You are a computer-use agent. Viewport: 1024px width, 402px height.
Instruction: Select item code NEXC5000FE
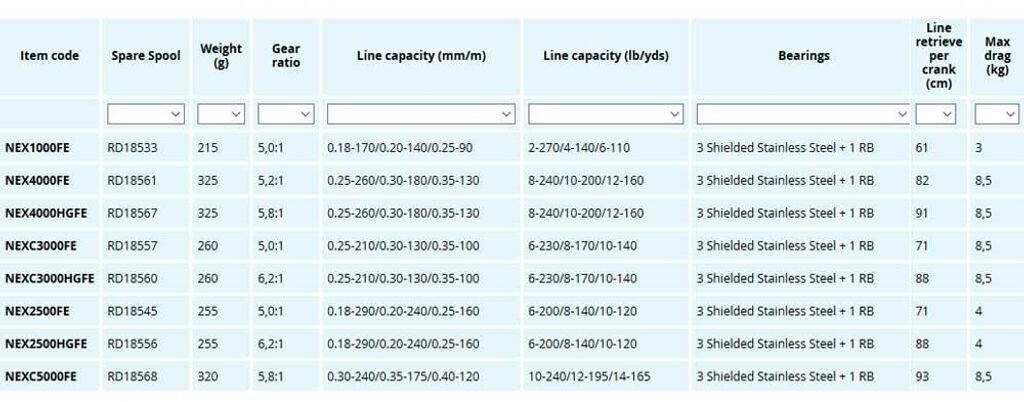[x=41, y=376]
